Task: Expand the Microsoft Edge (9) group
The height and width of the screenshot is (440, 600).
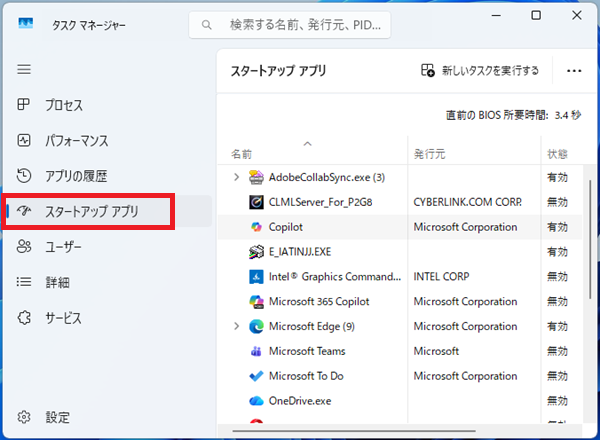Action: [236, 326]
